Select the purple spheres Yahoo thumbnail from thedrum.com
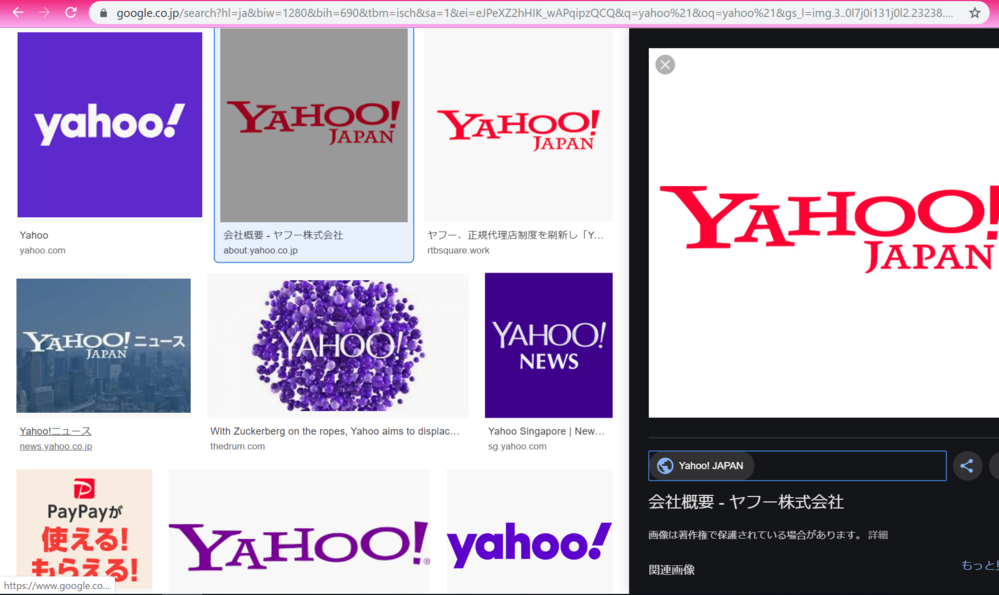Viewport: 999px width, 595px height. pos(337,345)
